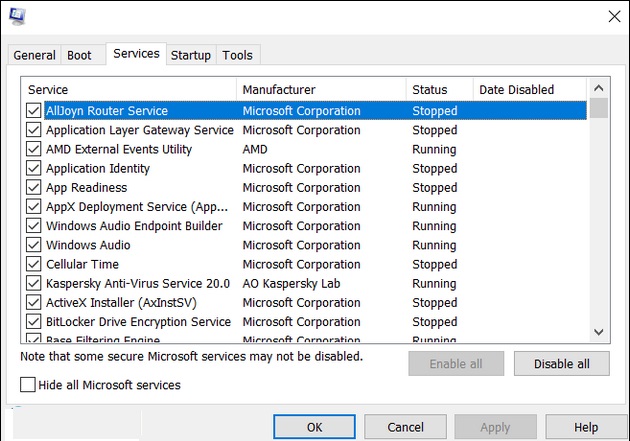
Task: Select Kaspersky Anti-Virus Service 20.0 name
Action: point(138,284)
